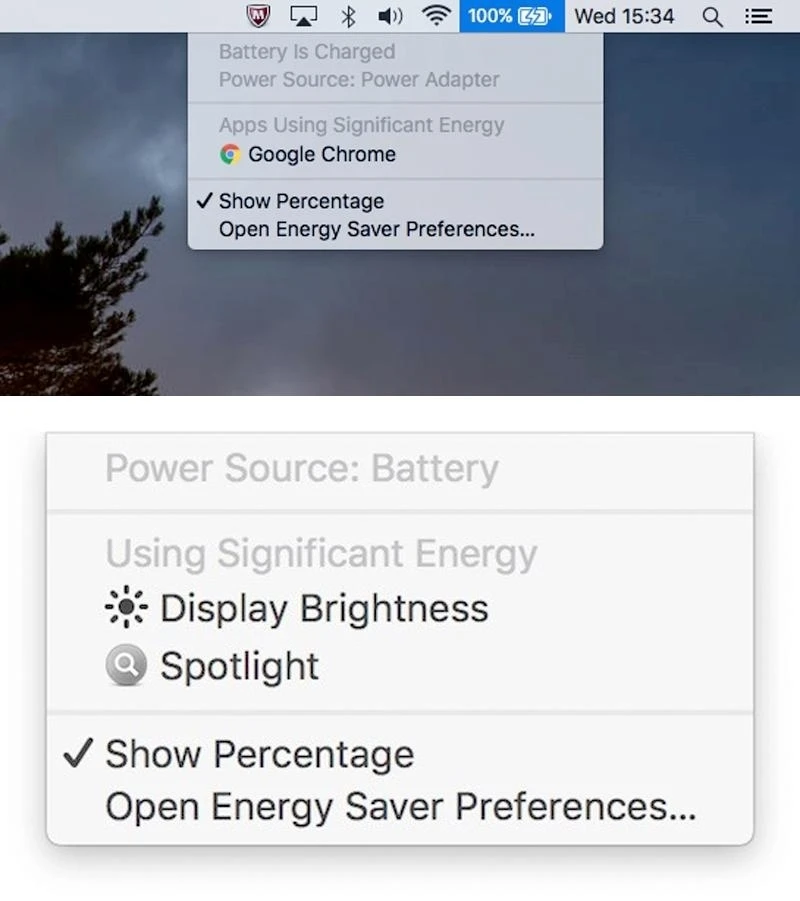
Task: Open Spotlight via menu bar magnifier icon
Action: pyautogui.click(x=712, y=16)
